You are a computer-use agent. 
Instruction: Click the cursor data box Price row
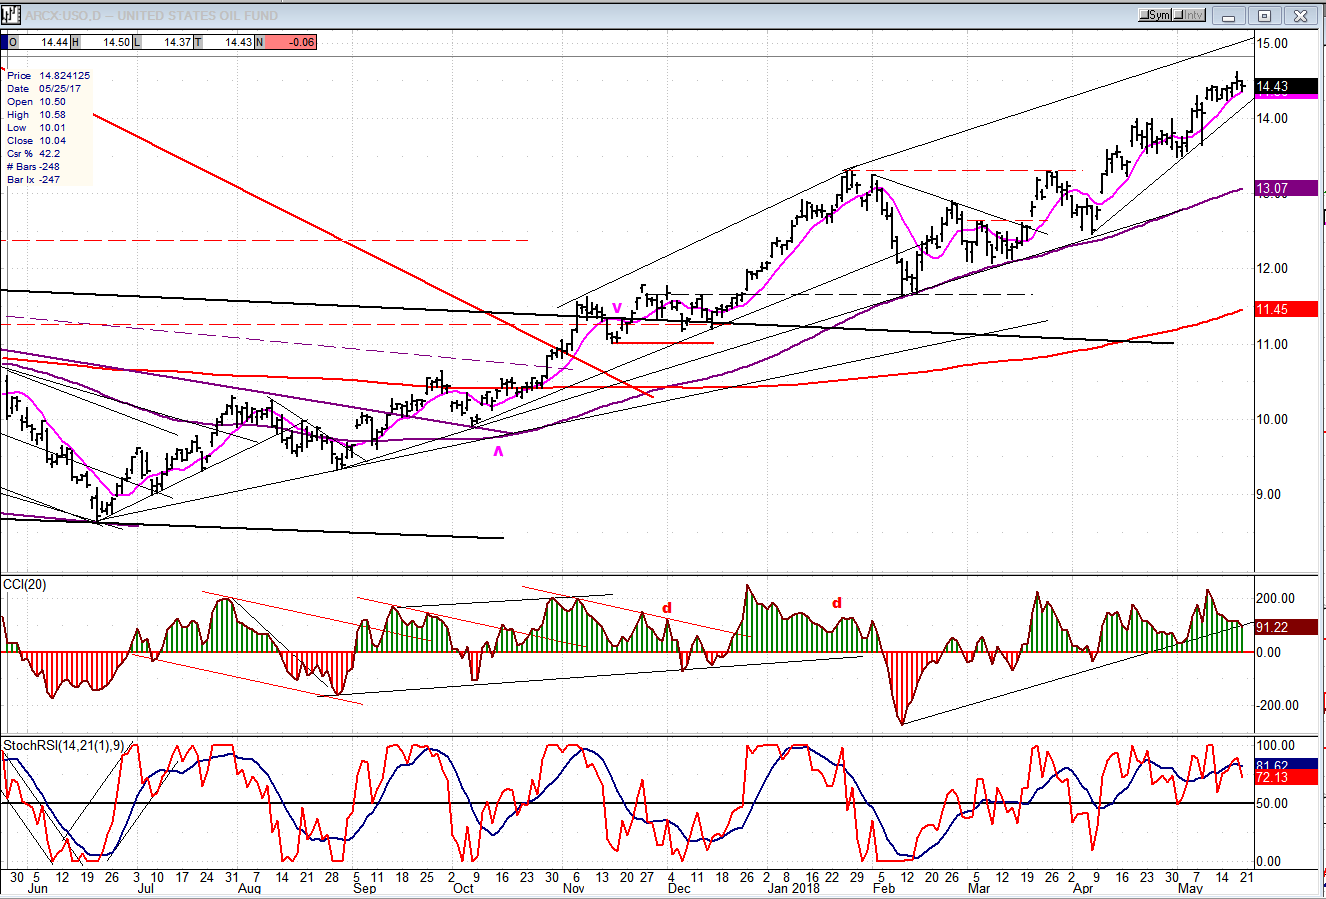pos(48,75)
